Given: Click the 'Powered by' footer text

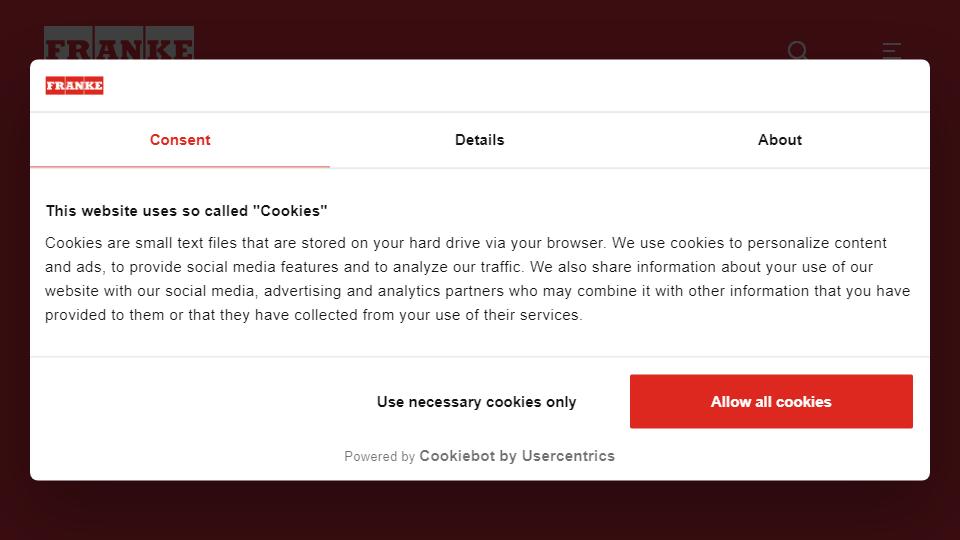Looking at the screenshot, I should pos(380,457).
